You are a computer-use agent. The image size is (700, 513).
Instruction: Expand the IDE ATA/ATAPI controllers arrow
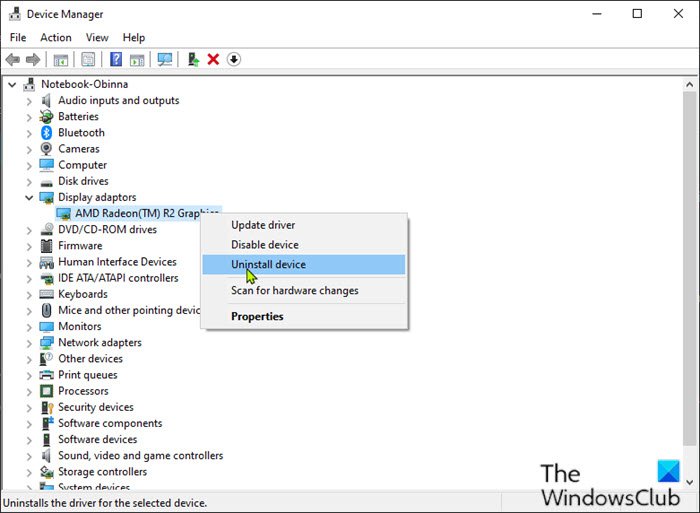(x=29, y=279)
